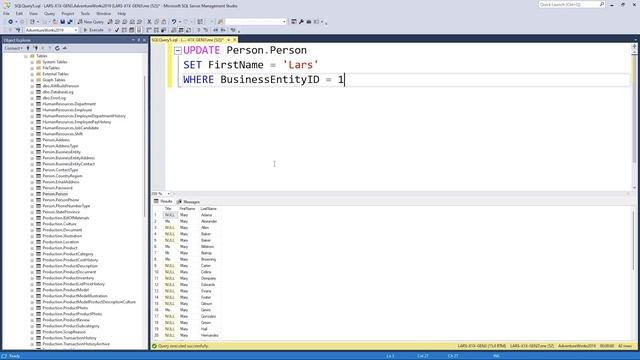Click the 'Hernandez' last name cell
The image size is (640, 360).
click(x=210, y=336)
